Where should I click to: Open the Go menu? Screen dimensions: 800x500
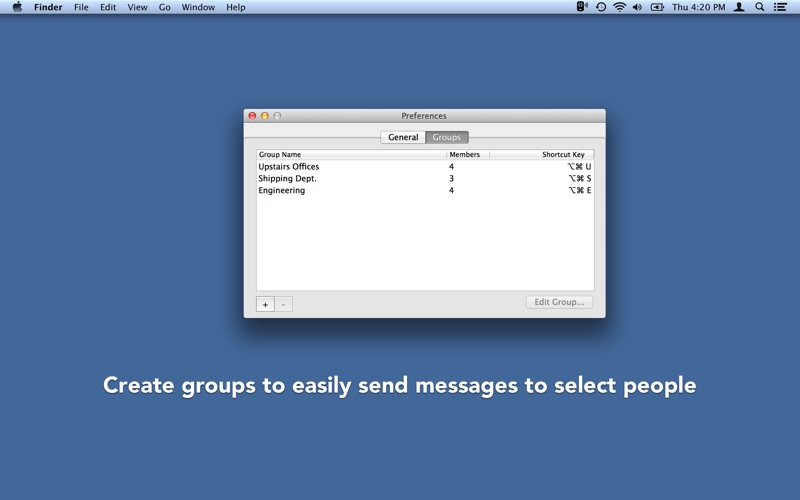tap(164, 7)
